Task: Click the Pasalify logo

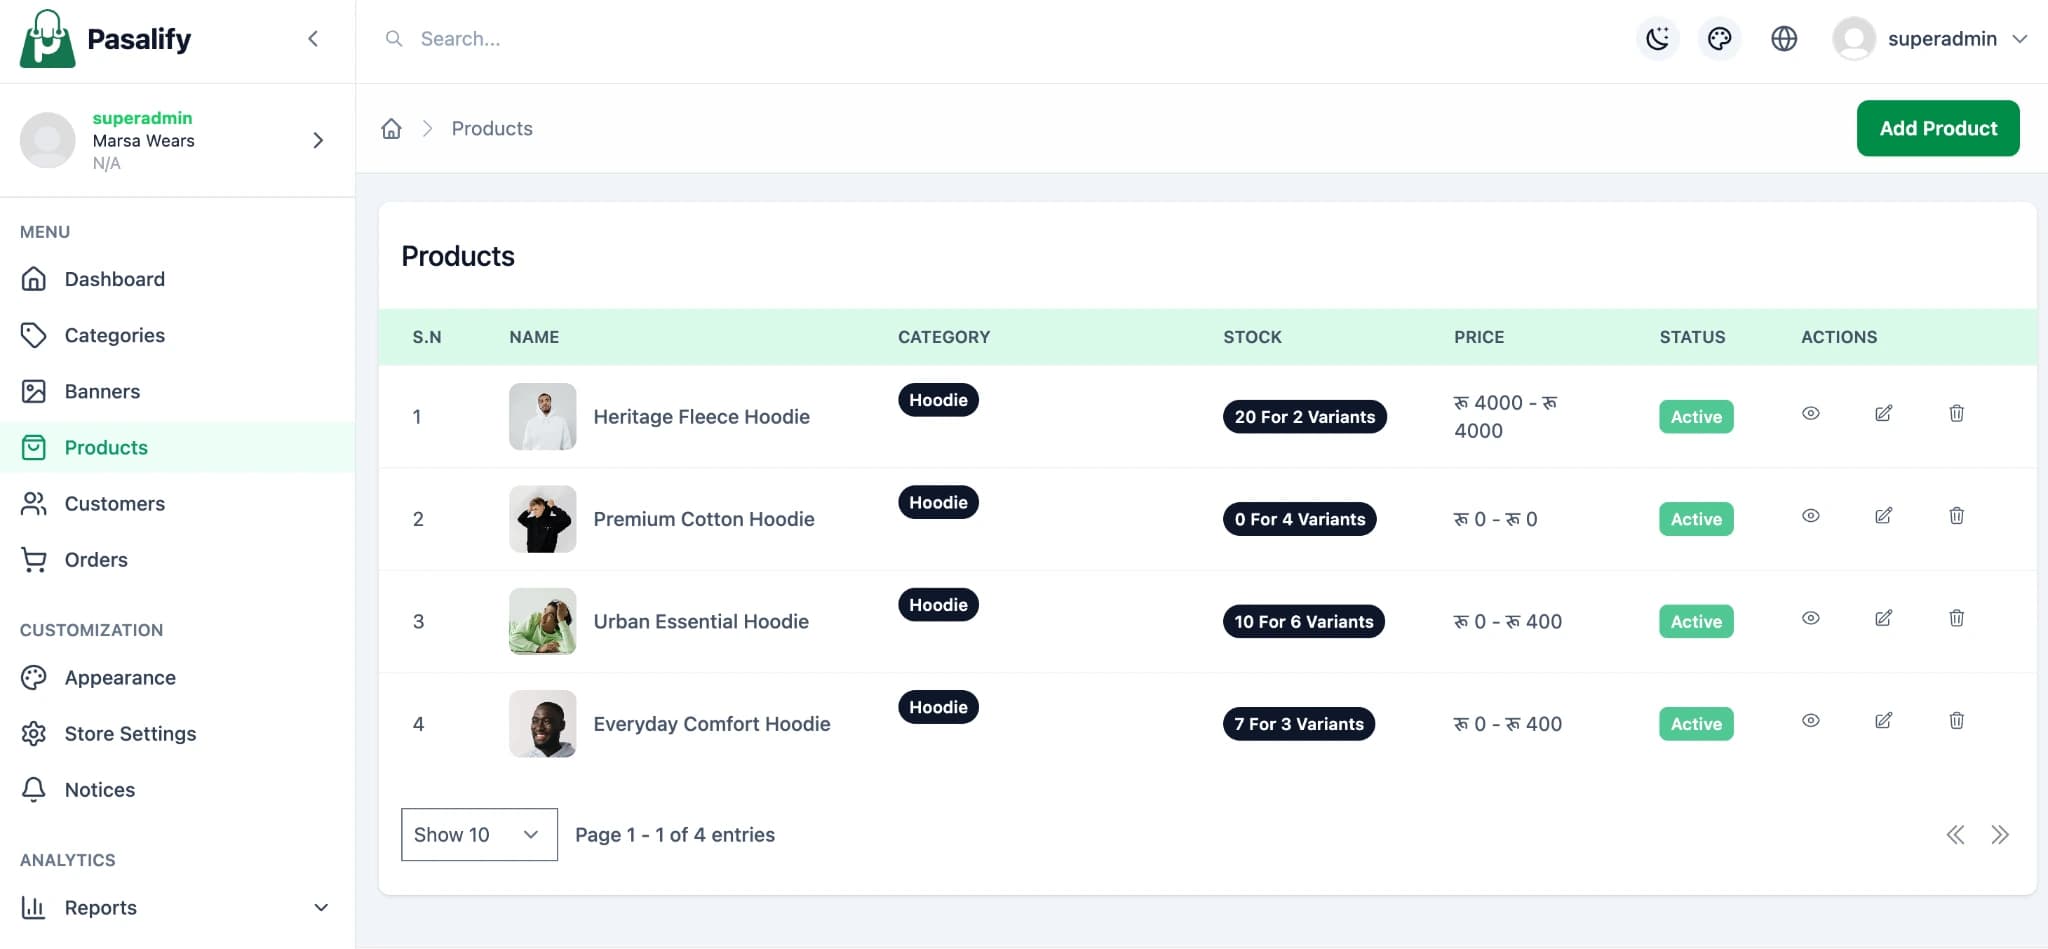Action: pos(105,39)
